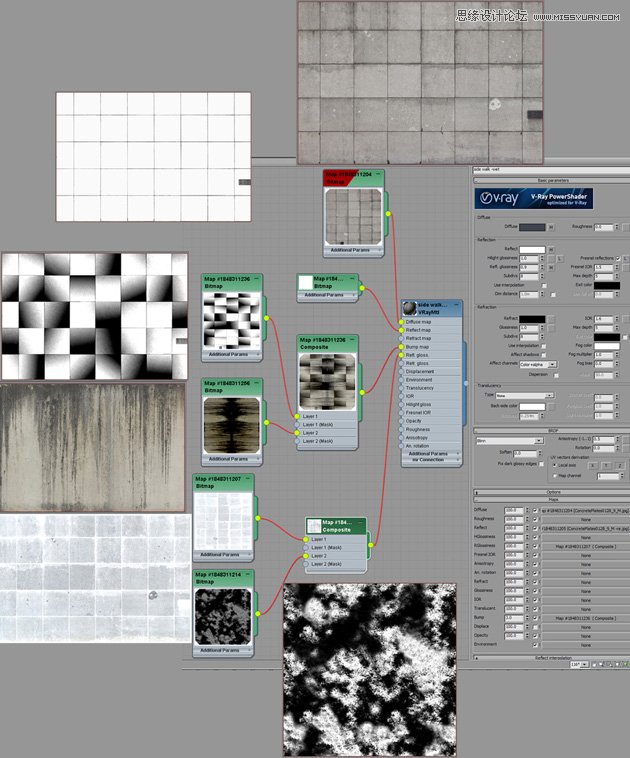Screen dimensions: 630x758
Task: Click preview thumbnail of Map #1848311207 Bitmap node
Action: [223, 521]
